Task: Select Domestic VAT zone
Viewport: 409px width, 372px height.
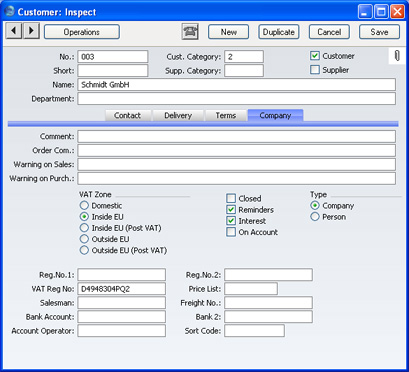Action: click(x=84, y=205)
